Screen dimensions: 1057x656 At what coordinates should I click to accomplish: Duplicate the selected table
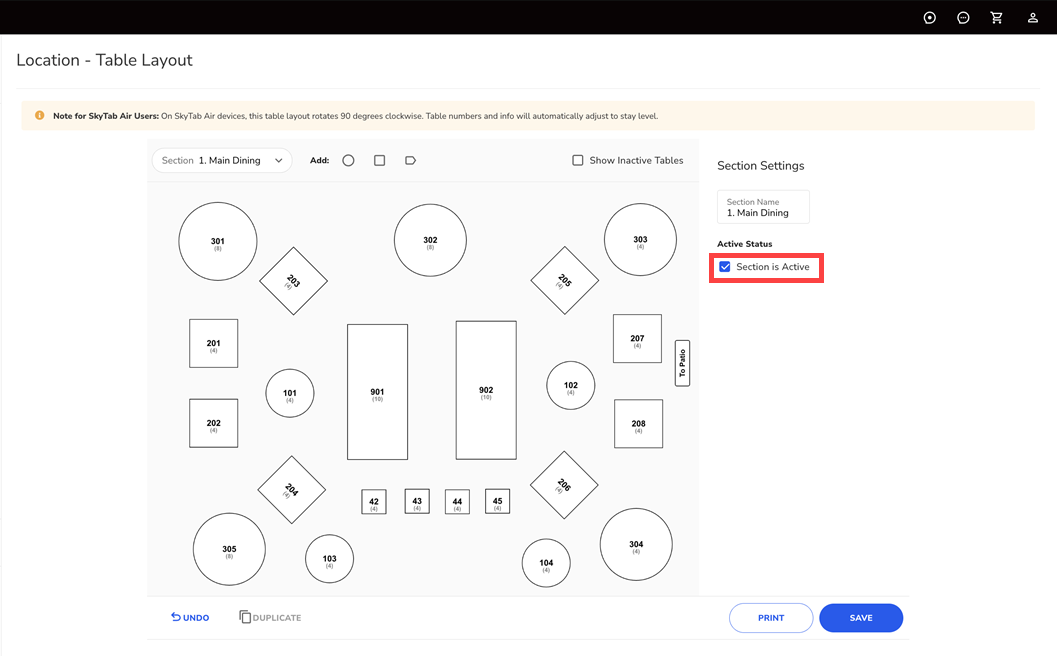coord(270,618)
